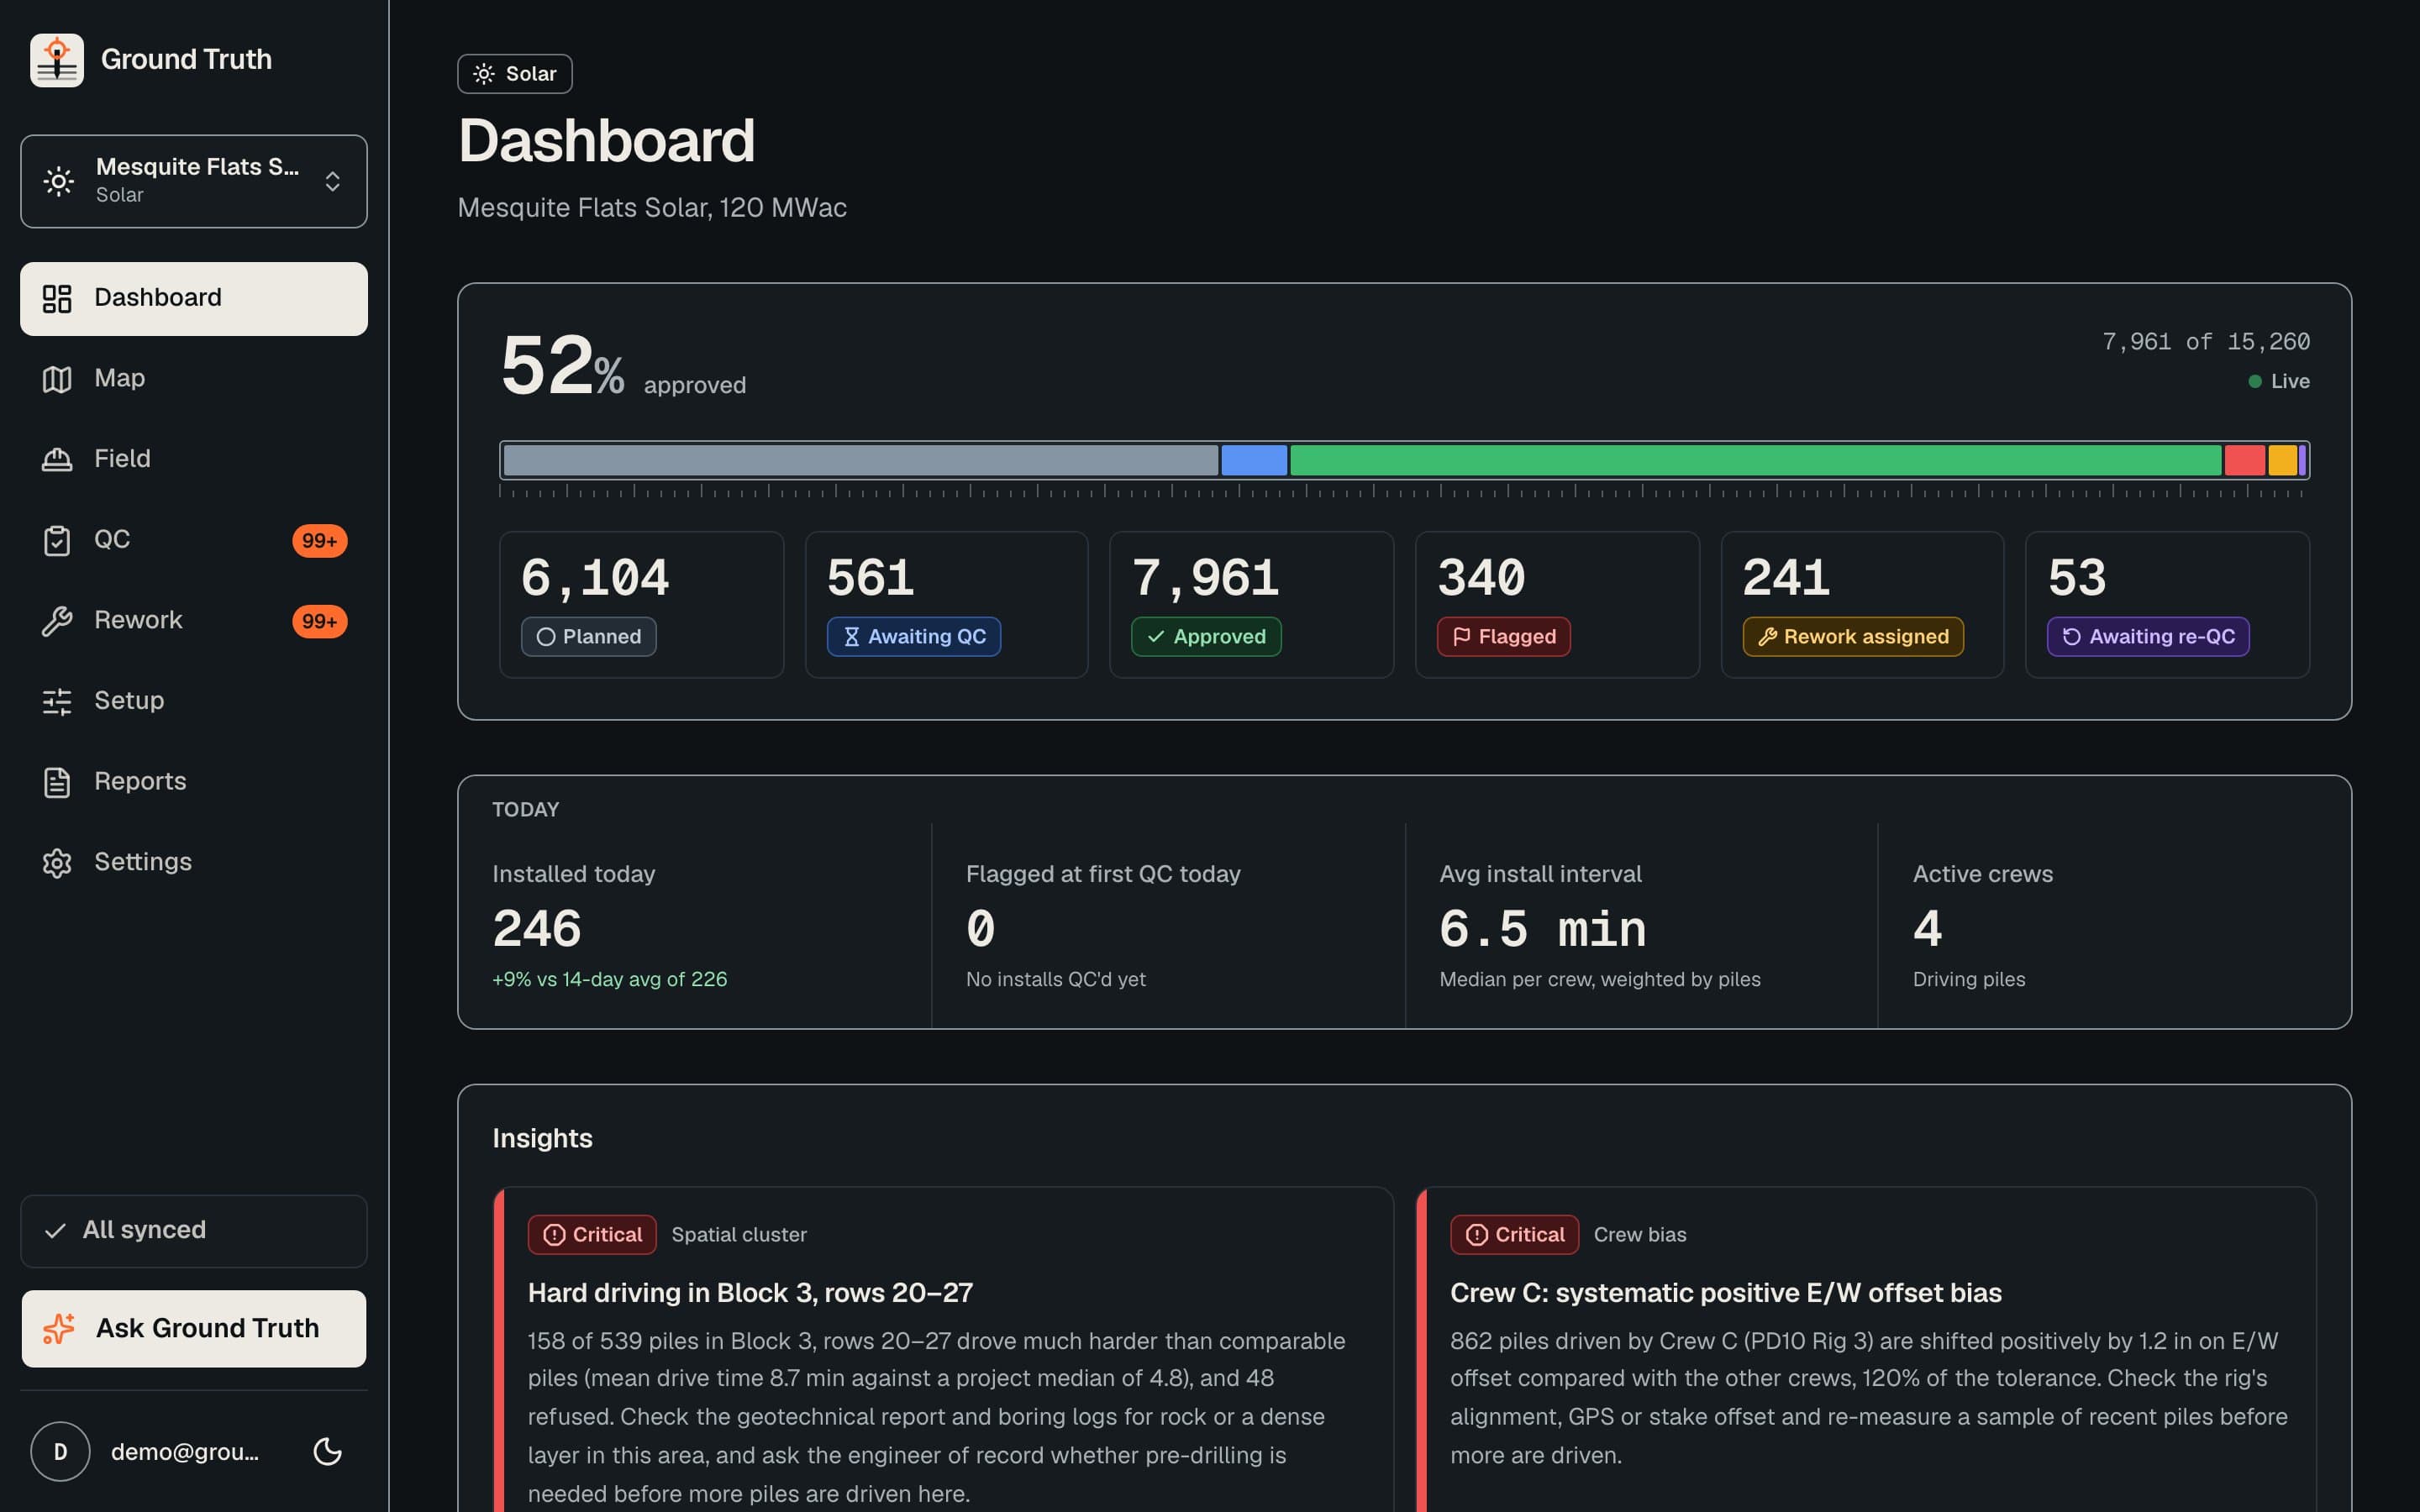This screenshot has width=2420, height=1512.
Task: Click the '7,961 of 15,260' count text
Action: [x=2206, y=342]
